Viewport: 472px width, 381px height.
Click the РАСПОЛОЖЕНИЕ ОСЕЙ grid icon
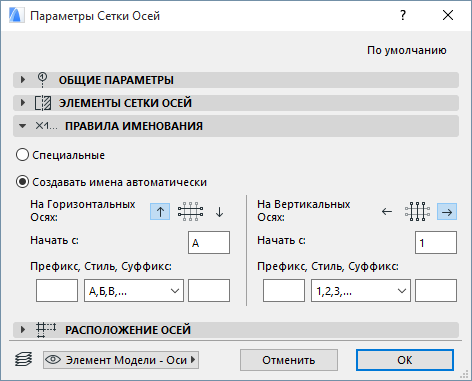click(46, 330)
